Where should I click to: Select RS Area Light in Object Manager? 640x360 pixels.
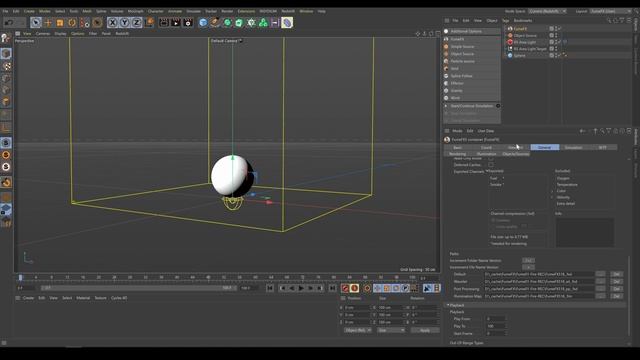tap(524, 42)
